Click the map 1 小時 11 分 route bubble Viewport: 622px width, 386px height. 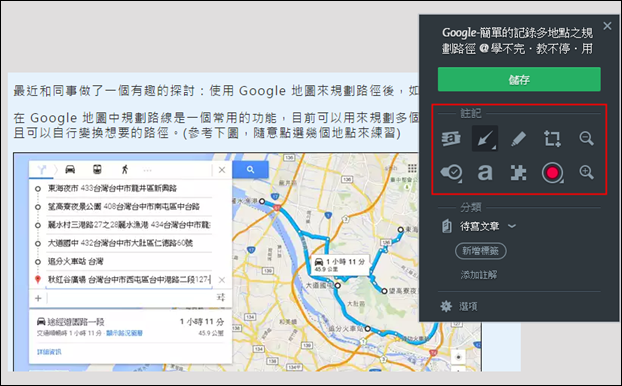[x=340, y=265]
